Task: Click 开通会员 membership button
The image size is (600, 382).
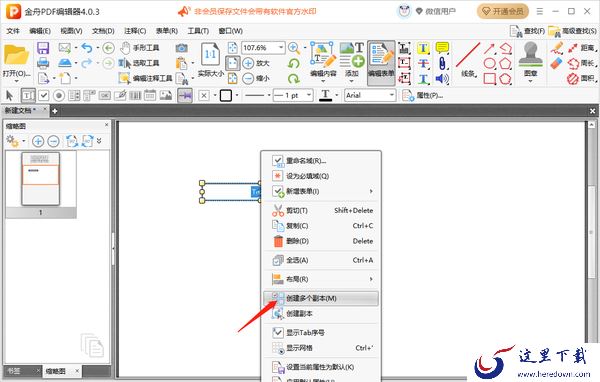Action: (x=503, y=11)
